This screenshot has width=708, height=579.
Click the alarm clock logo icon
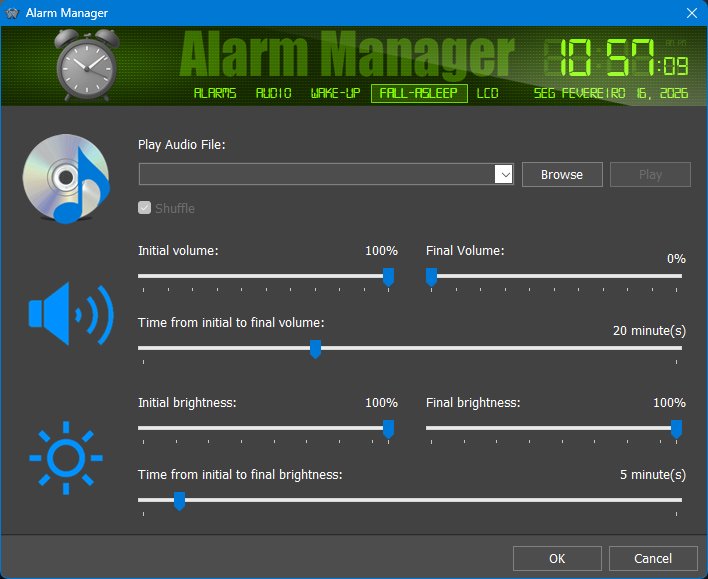pyautogui.click(x=87, y=65)
